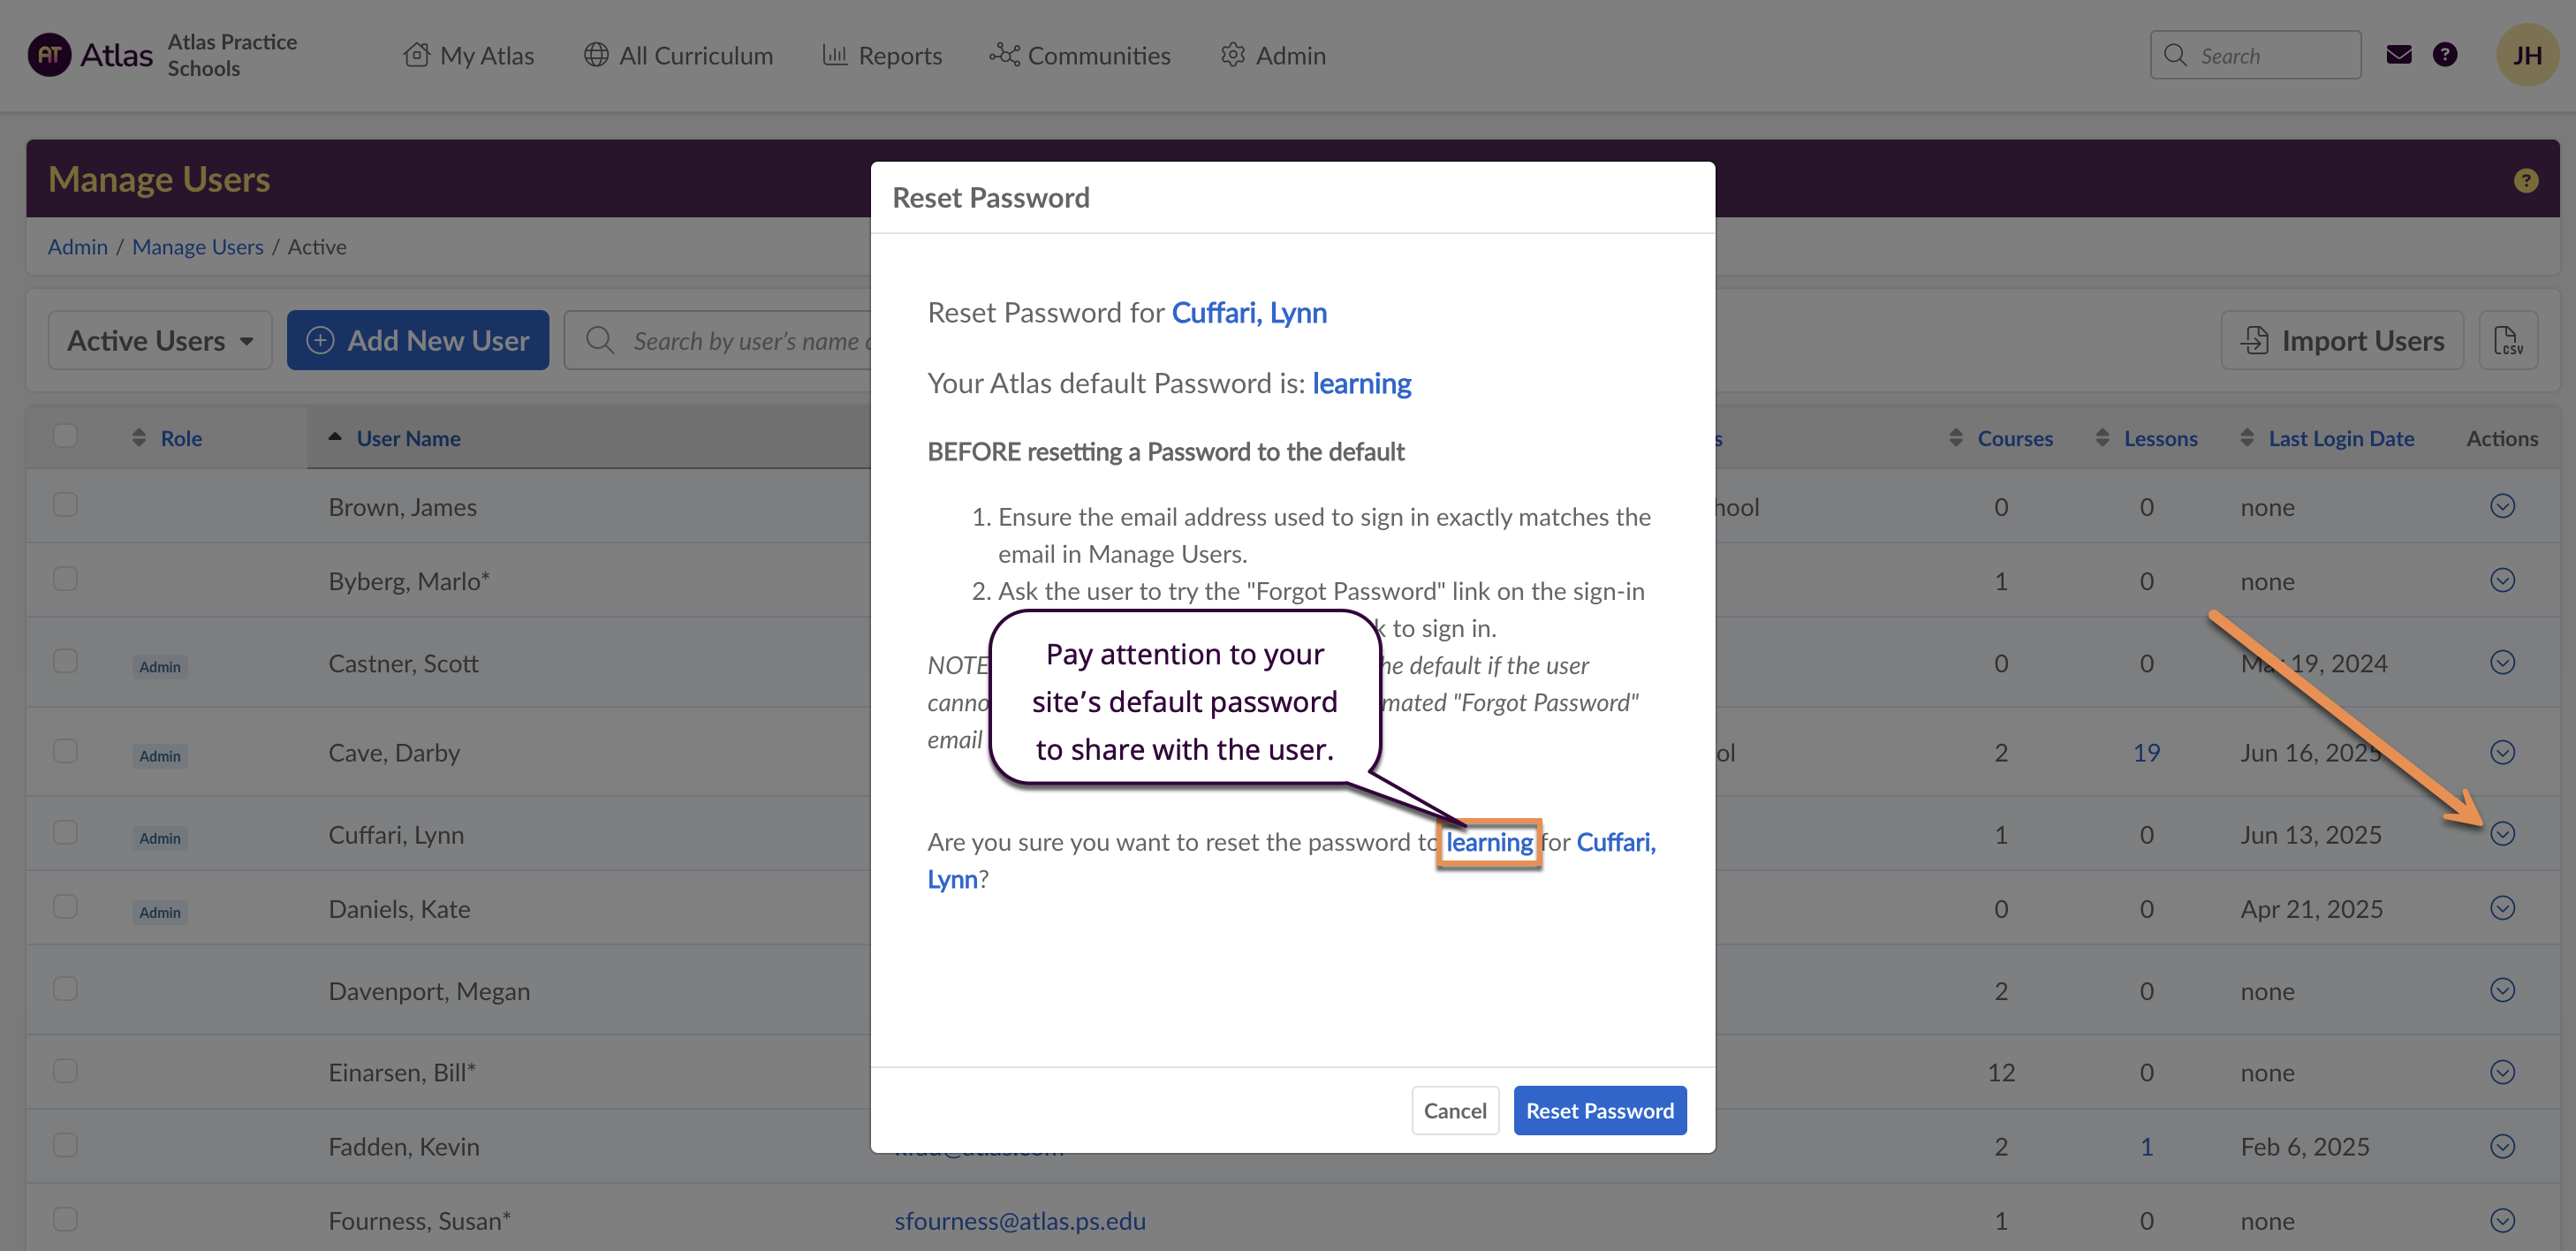Open the Reports menu
The width and height of the screenshot is (2576, 1251).
click(882, 55)
